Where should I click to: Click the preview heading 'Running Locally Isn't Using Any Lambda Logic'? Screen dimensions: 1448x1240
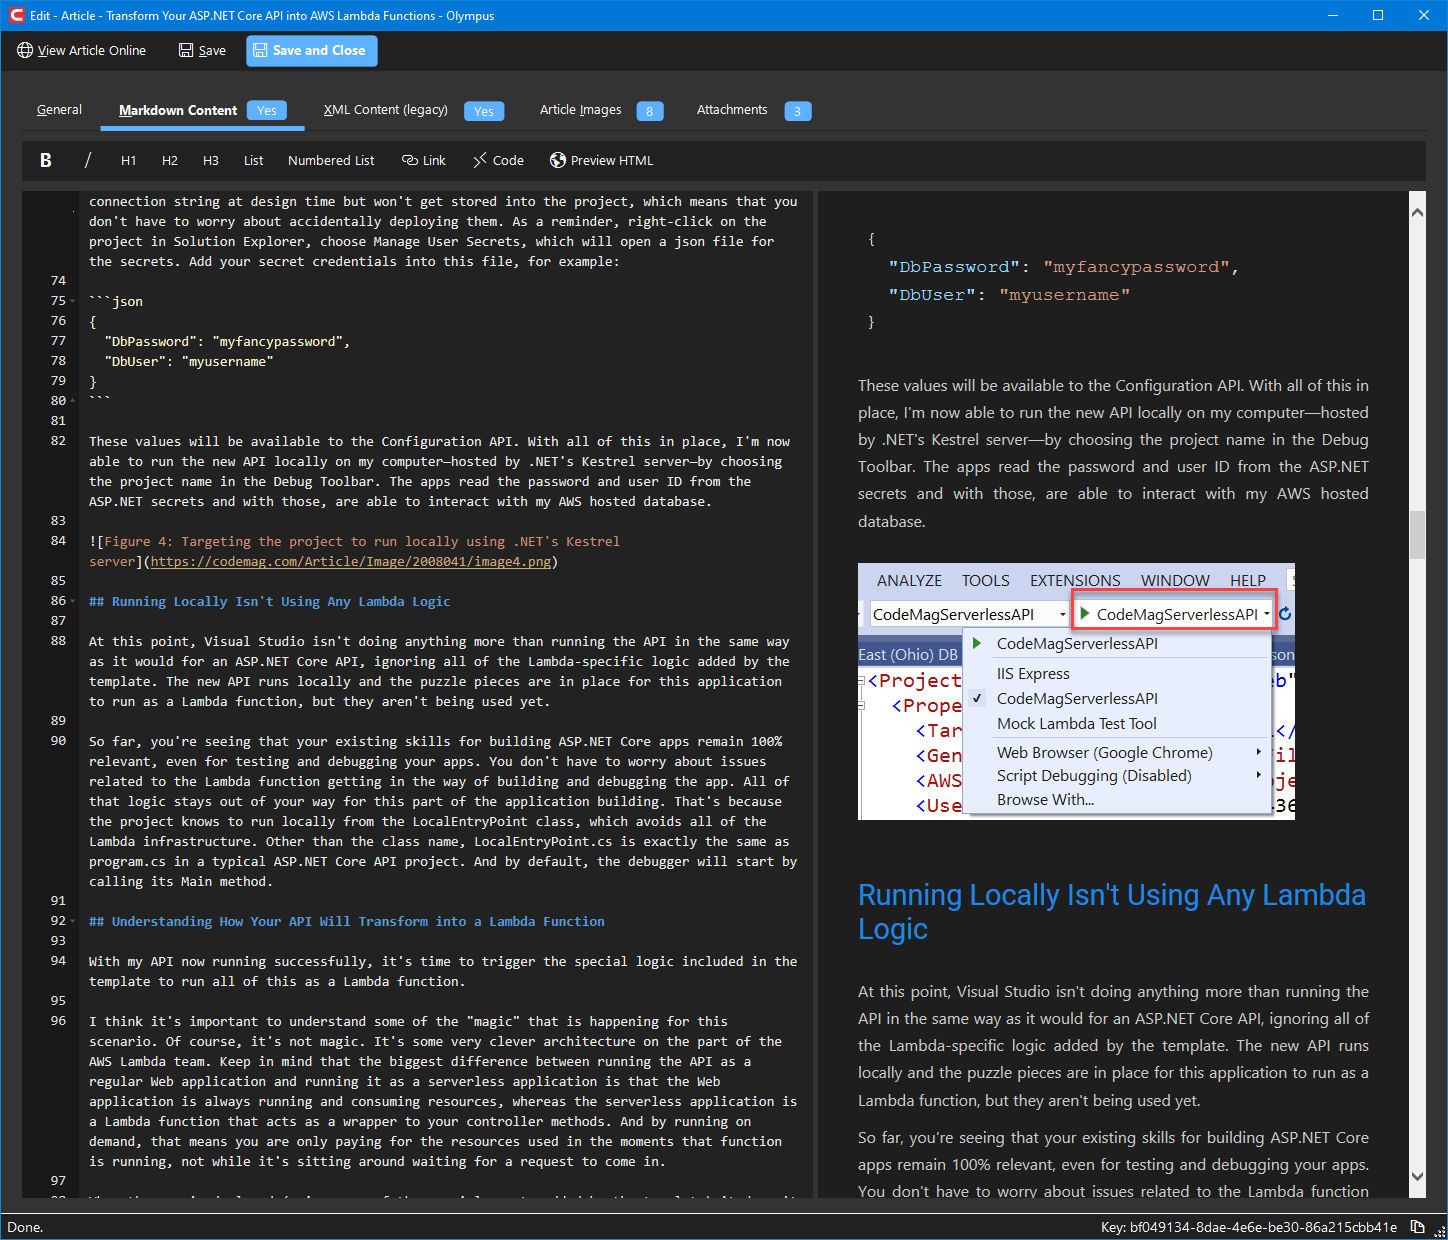click(x=1112, y=911)
